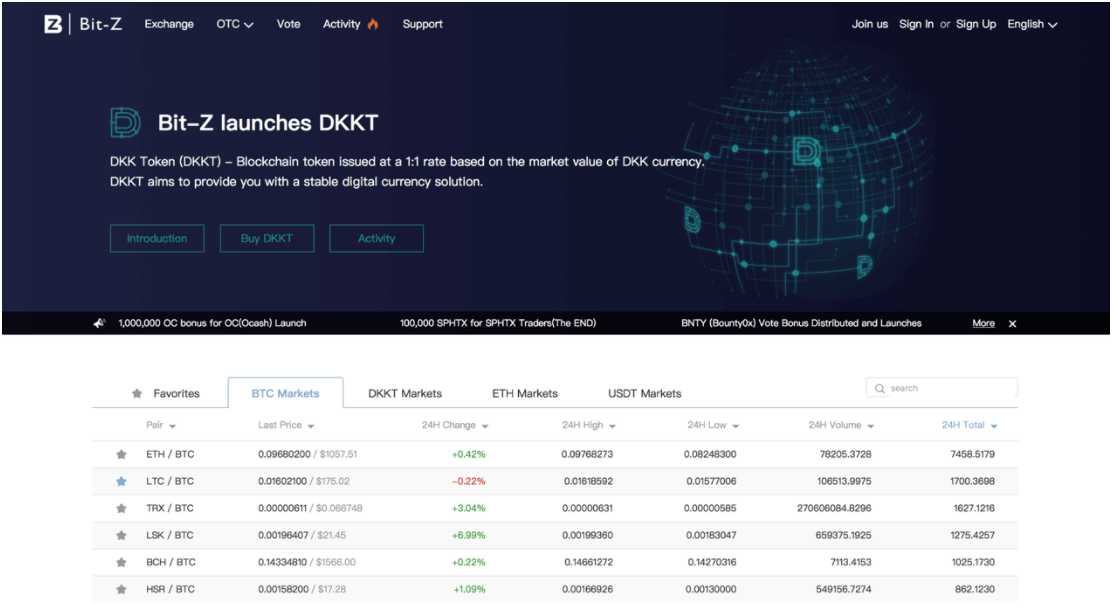
Task: Click the announcement megaphone icon
Action: tap(99, 323)
